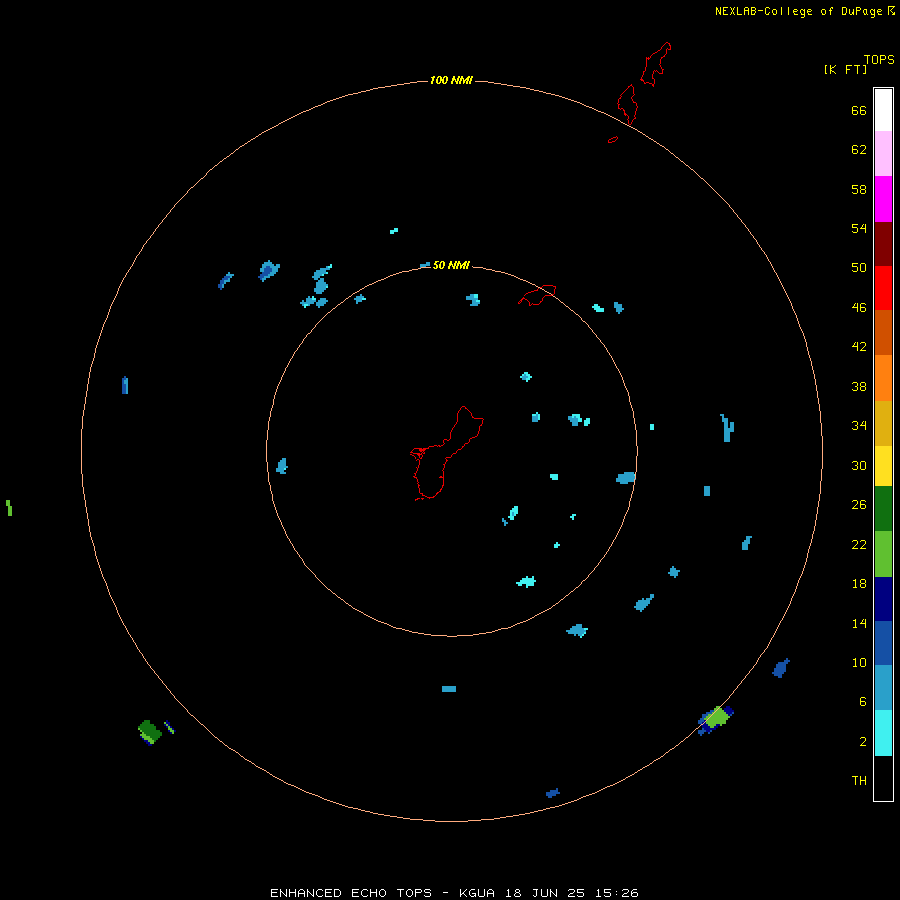Click the light green echo on southeast ring
The width and height of the screenshot is (900, 900).
point(717,717)
